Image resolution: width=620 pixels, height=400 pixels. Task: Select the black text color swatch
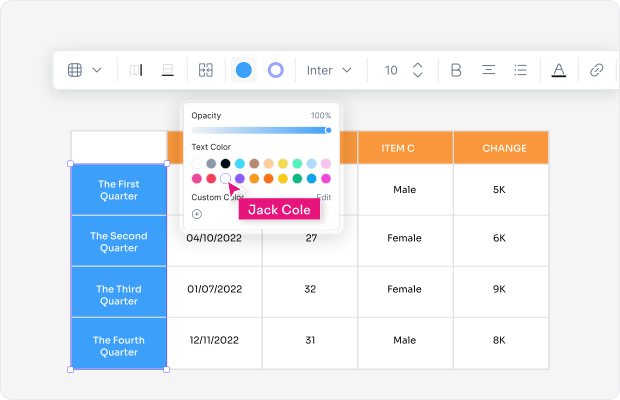pyautogui.click(x=225, y=163)
